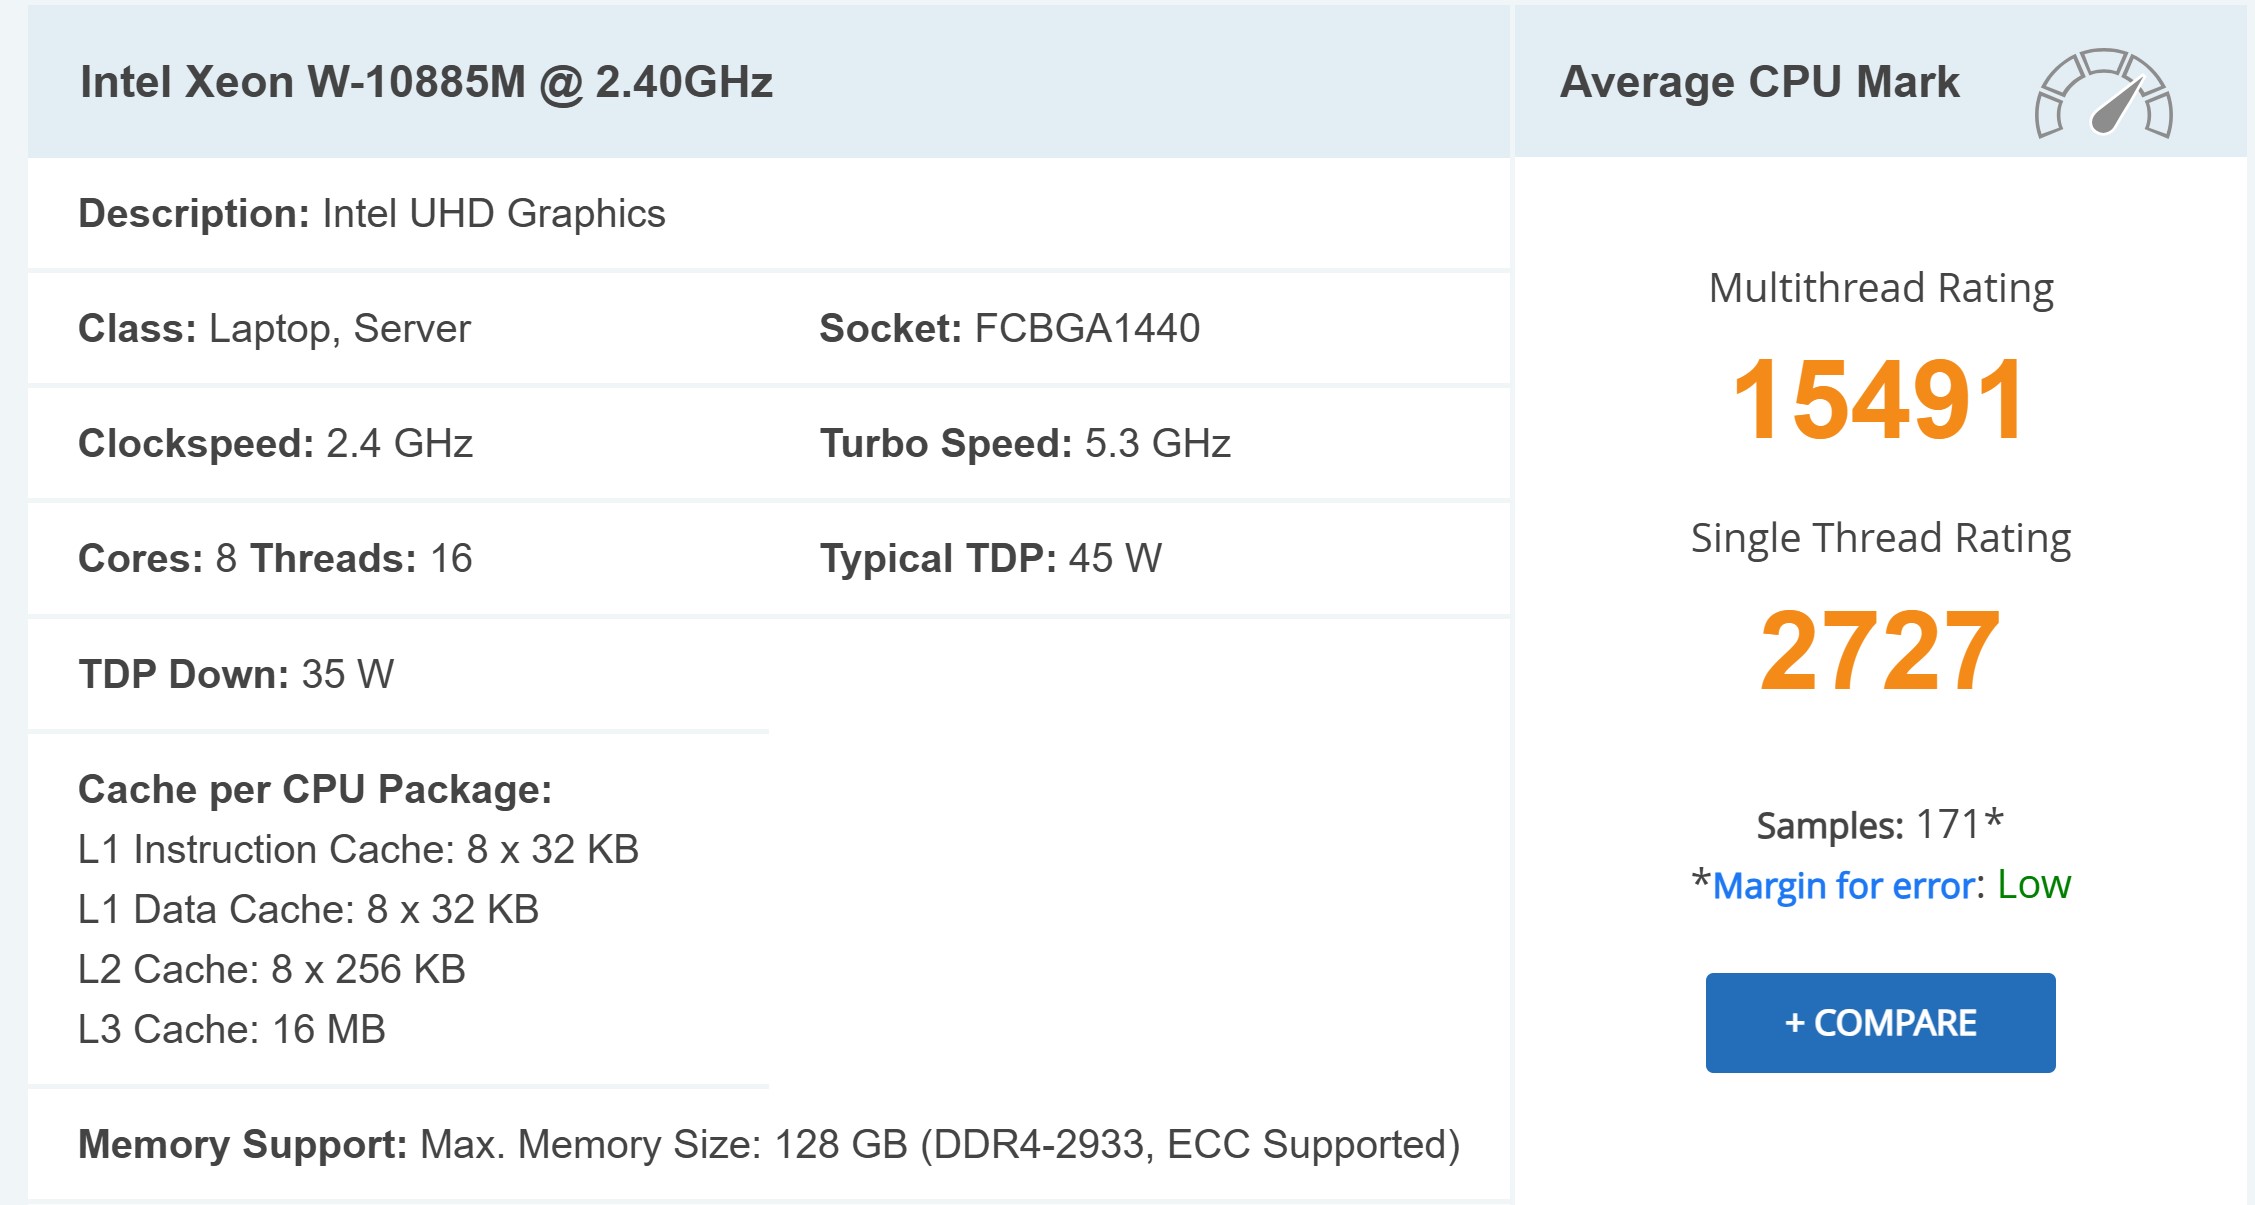Screen dimensions: 2255x1205
Task: Click the Typical TDP: 45 W value
Action: click(x=990, y=558)
